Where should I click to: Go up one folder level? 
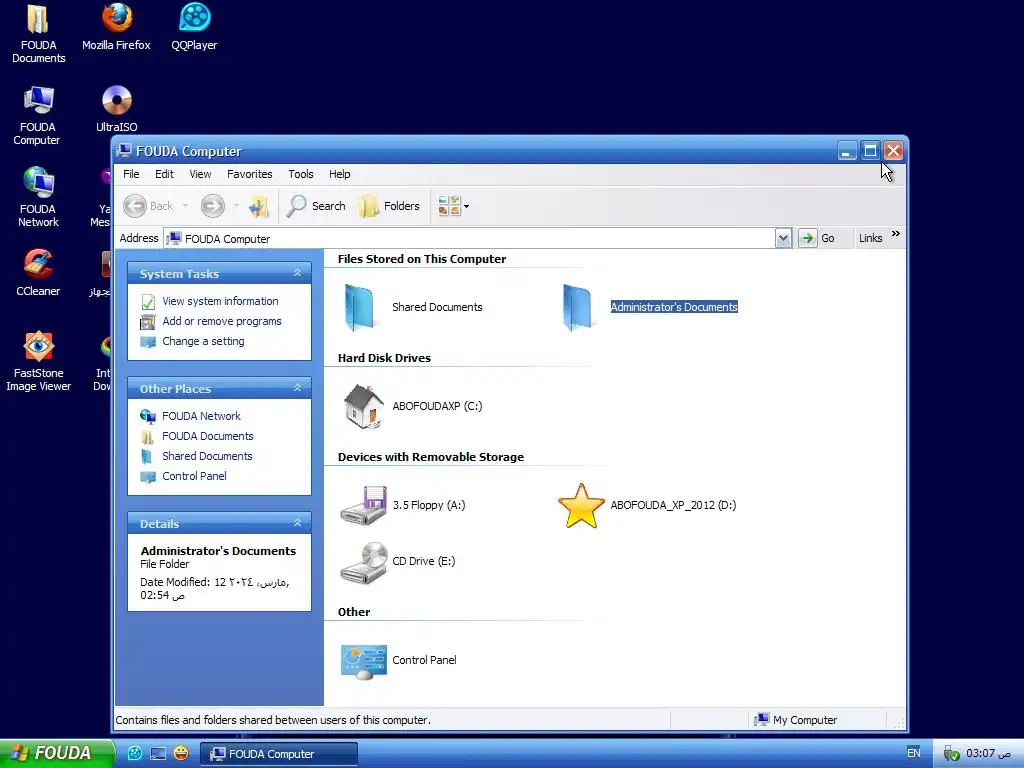[x=259, y=206]
